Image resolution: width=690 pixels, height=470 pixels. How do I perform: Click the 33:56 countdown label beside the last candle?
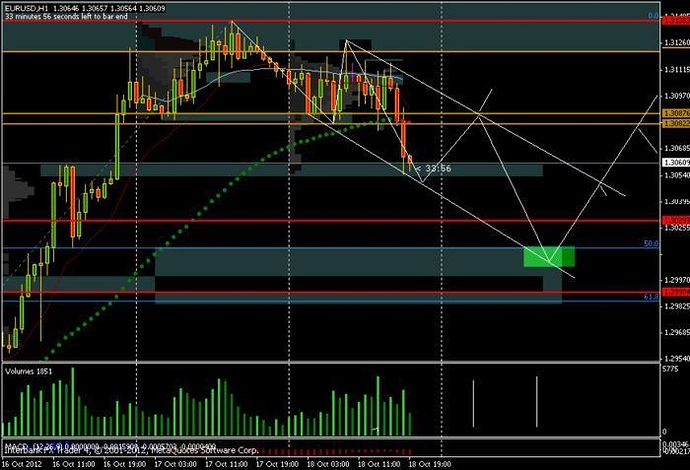tap(438, 168)
